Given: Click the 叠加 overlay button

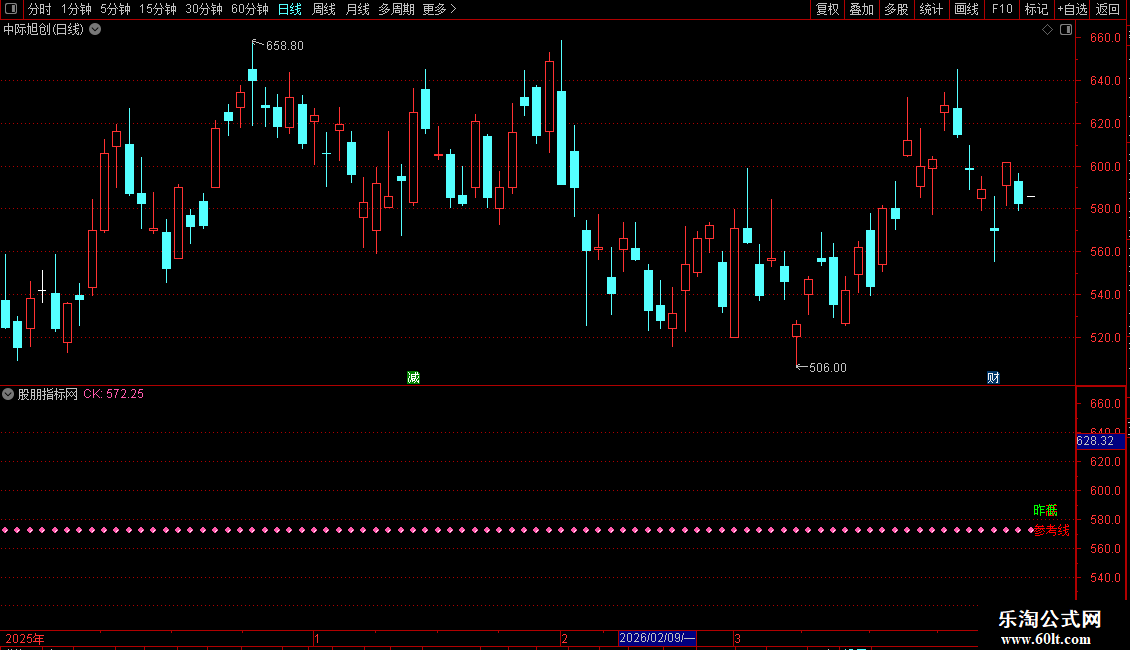Looking at the screenshot, I should tap(862, 9).
